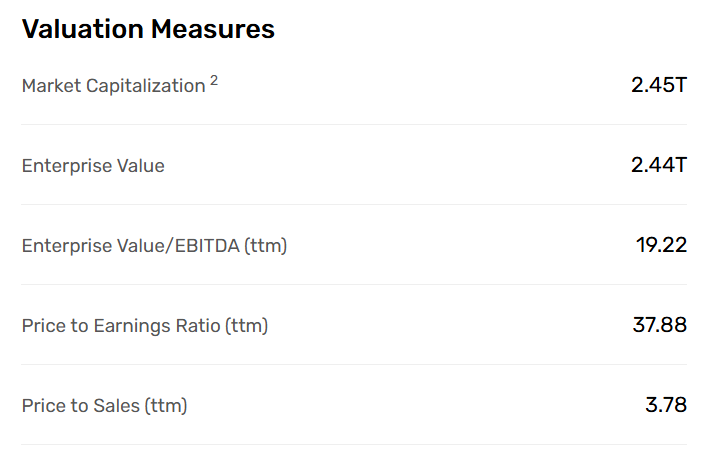The width and height of the screenshot is (721, 454).
Task: Select the Enterprise Value/EBITDA (ttm) label
Action: coord(154,246)
